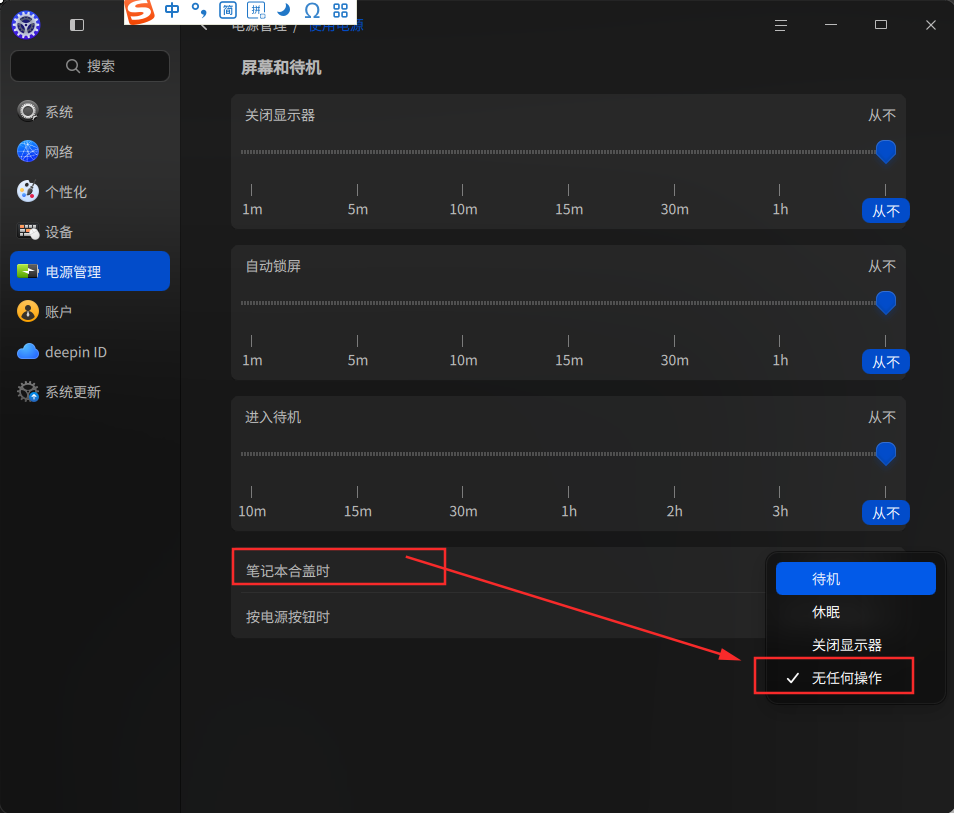Toggle the punctuation mode icon in the input bar

[x=199, y=10]
